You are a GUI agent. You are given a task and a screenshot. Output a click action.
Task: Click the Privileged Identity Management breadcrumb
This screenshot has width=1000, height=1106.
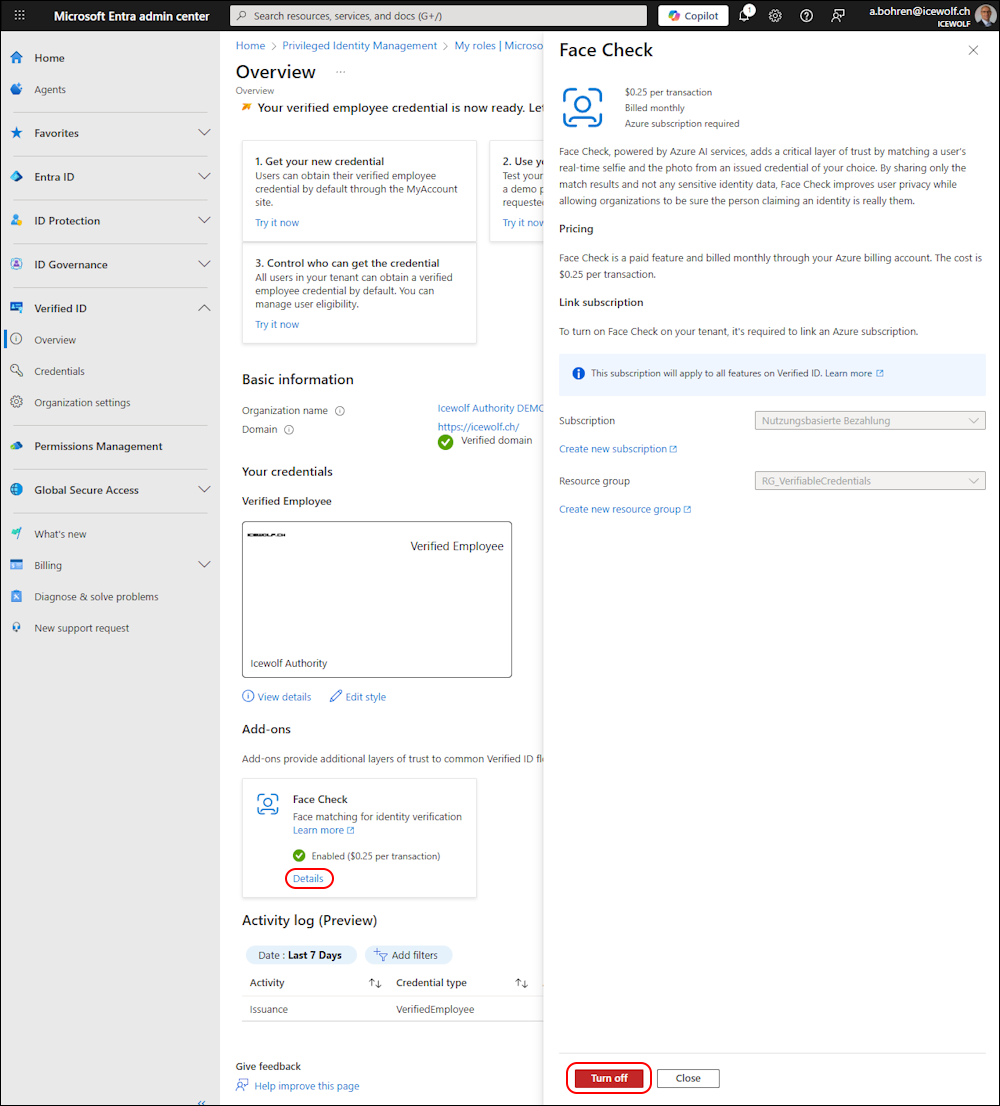(x=360, y=46)
